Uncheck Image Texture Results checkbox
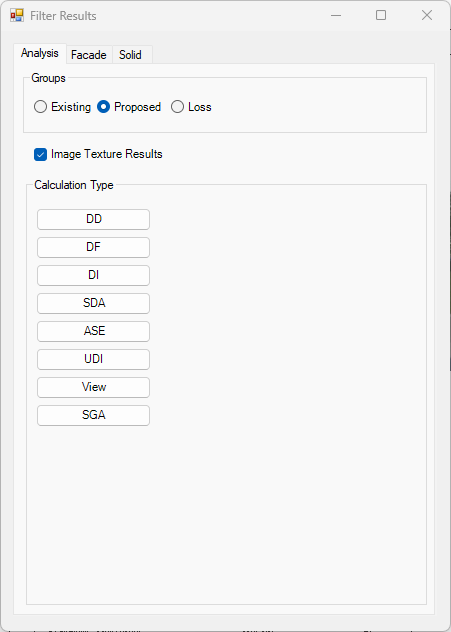451x632 pixels. 40,154
